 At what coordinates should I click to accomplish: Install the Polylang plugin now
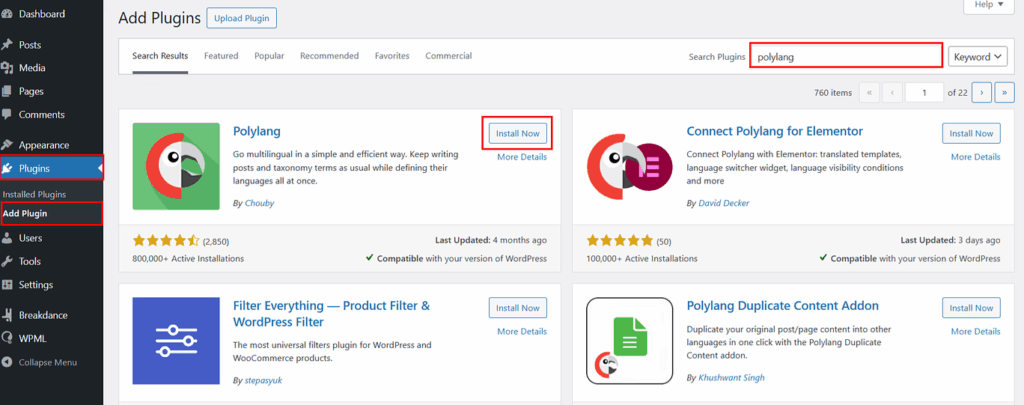(517, 133)
